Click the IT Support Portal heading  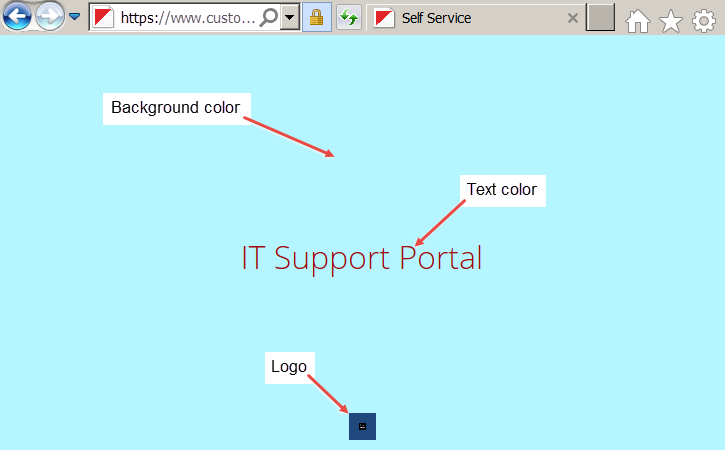[x=361, y=258]
